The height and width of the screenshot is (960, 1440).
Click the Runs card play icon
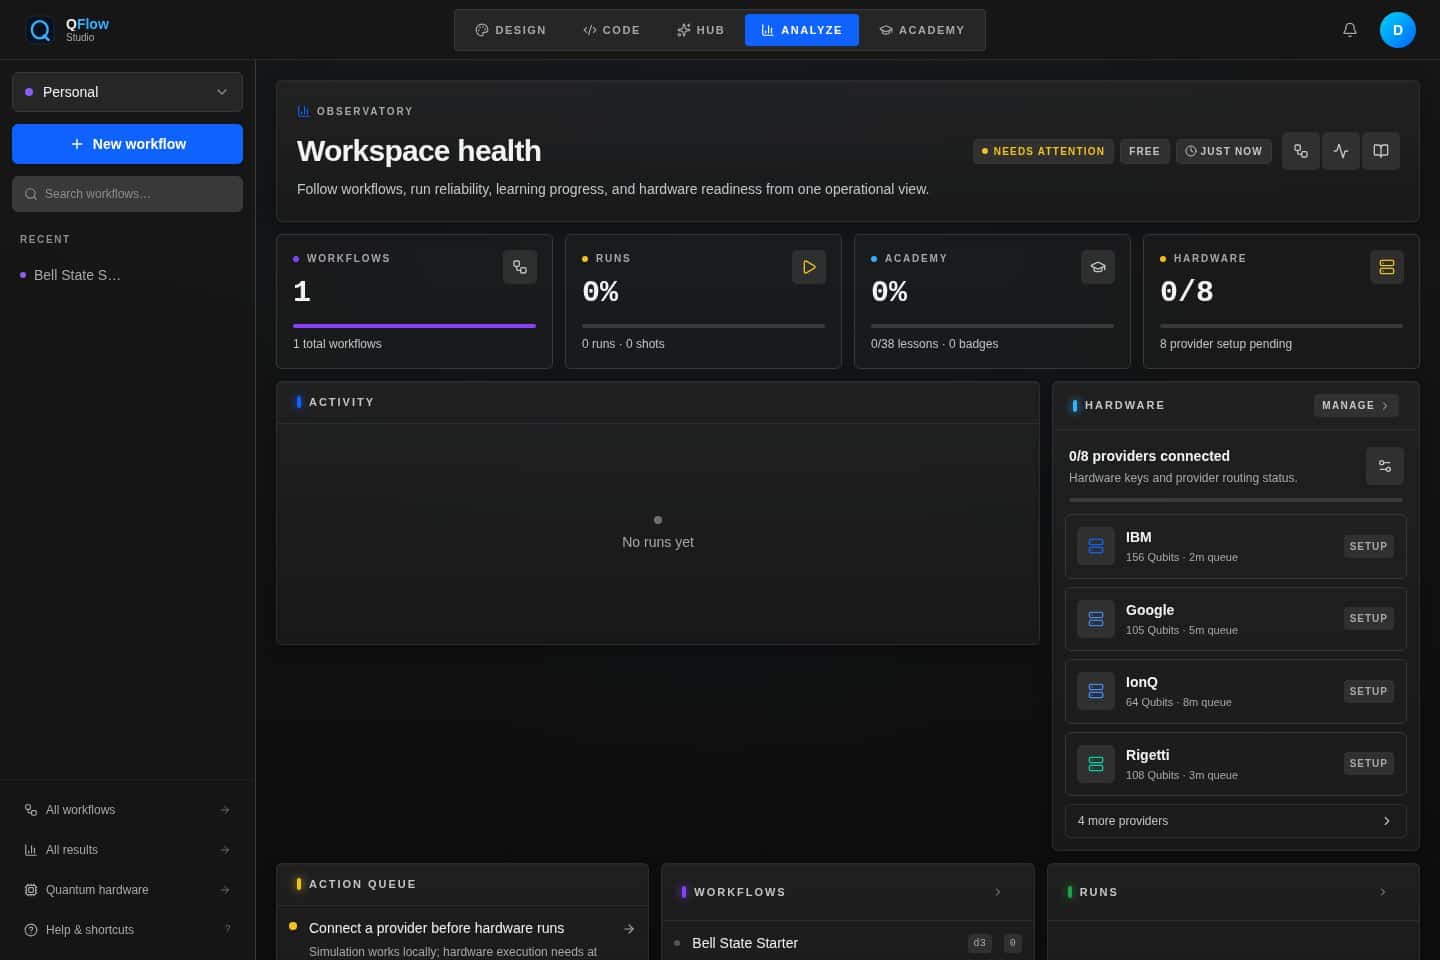809,267
